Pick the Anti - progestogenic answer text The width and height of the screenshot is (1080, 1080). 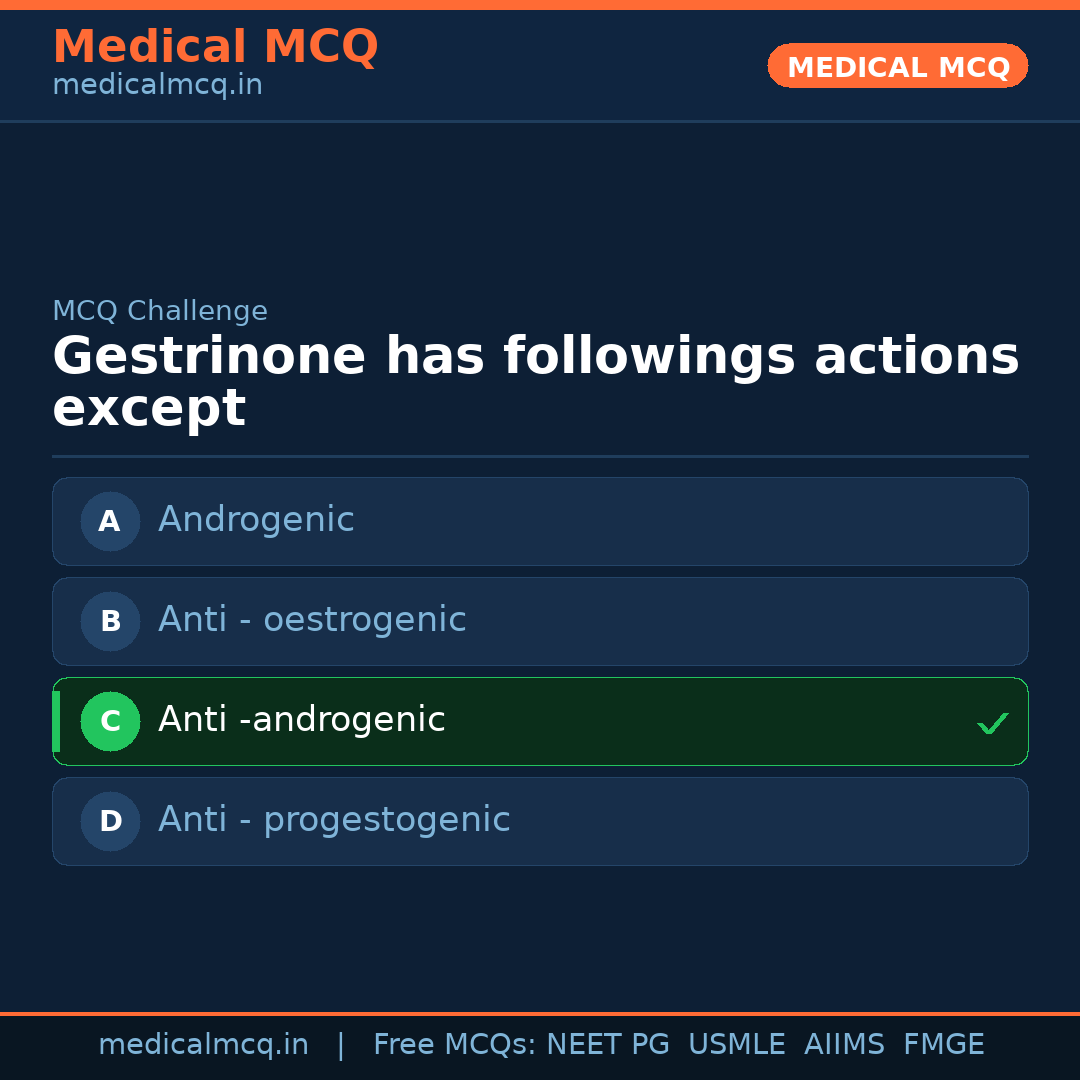pyautogui.click(x=334, y=820)
